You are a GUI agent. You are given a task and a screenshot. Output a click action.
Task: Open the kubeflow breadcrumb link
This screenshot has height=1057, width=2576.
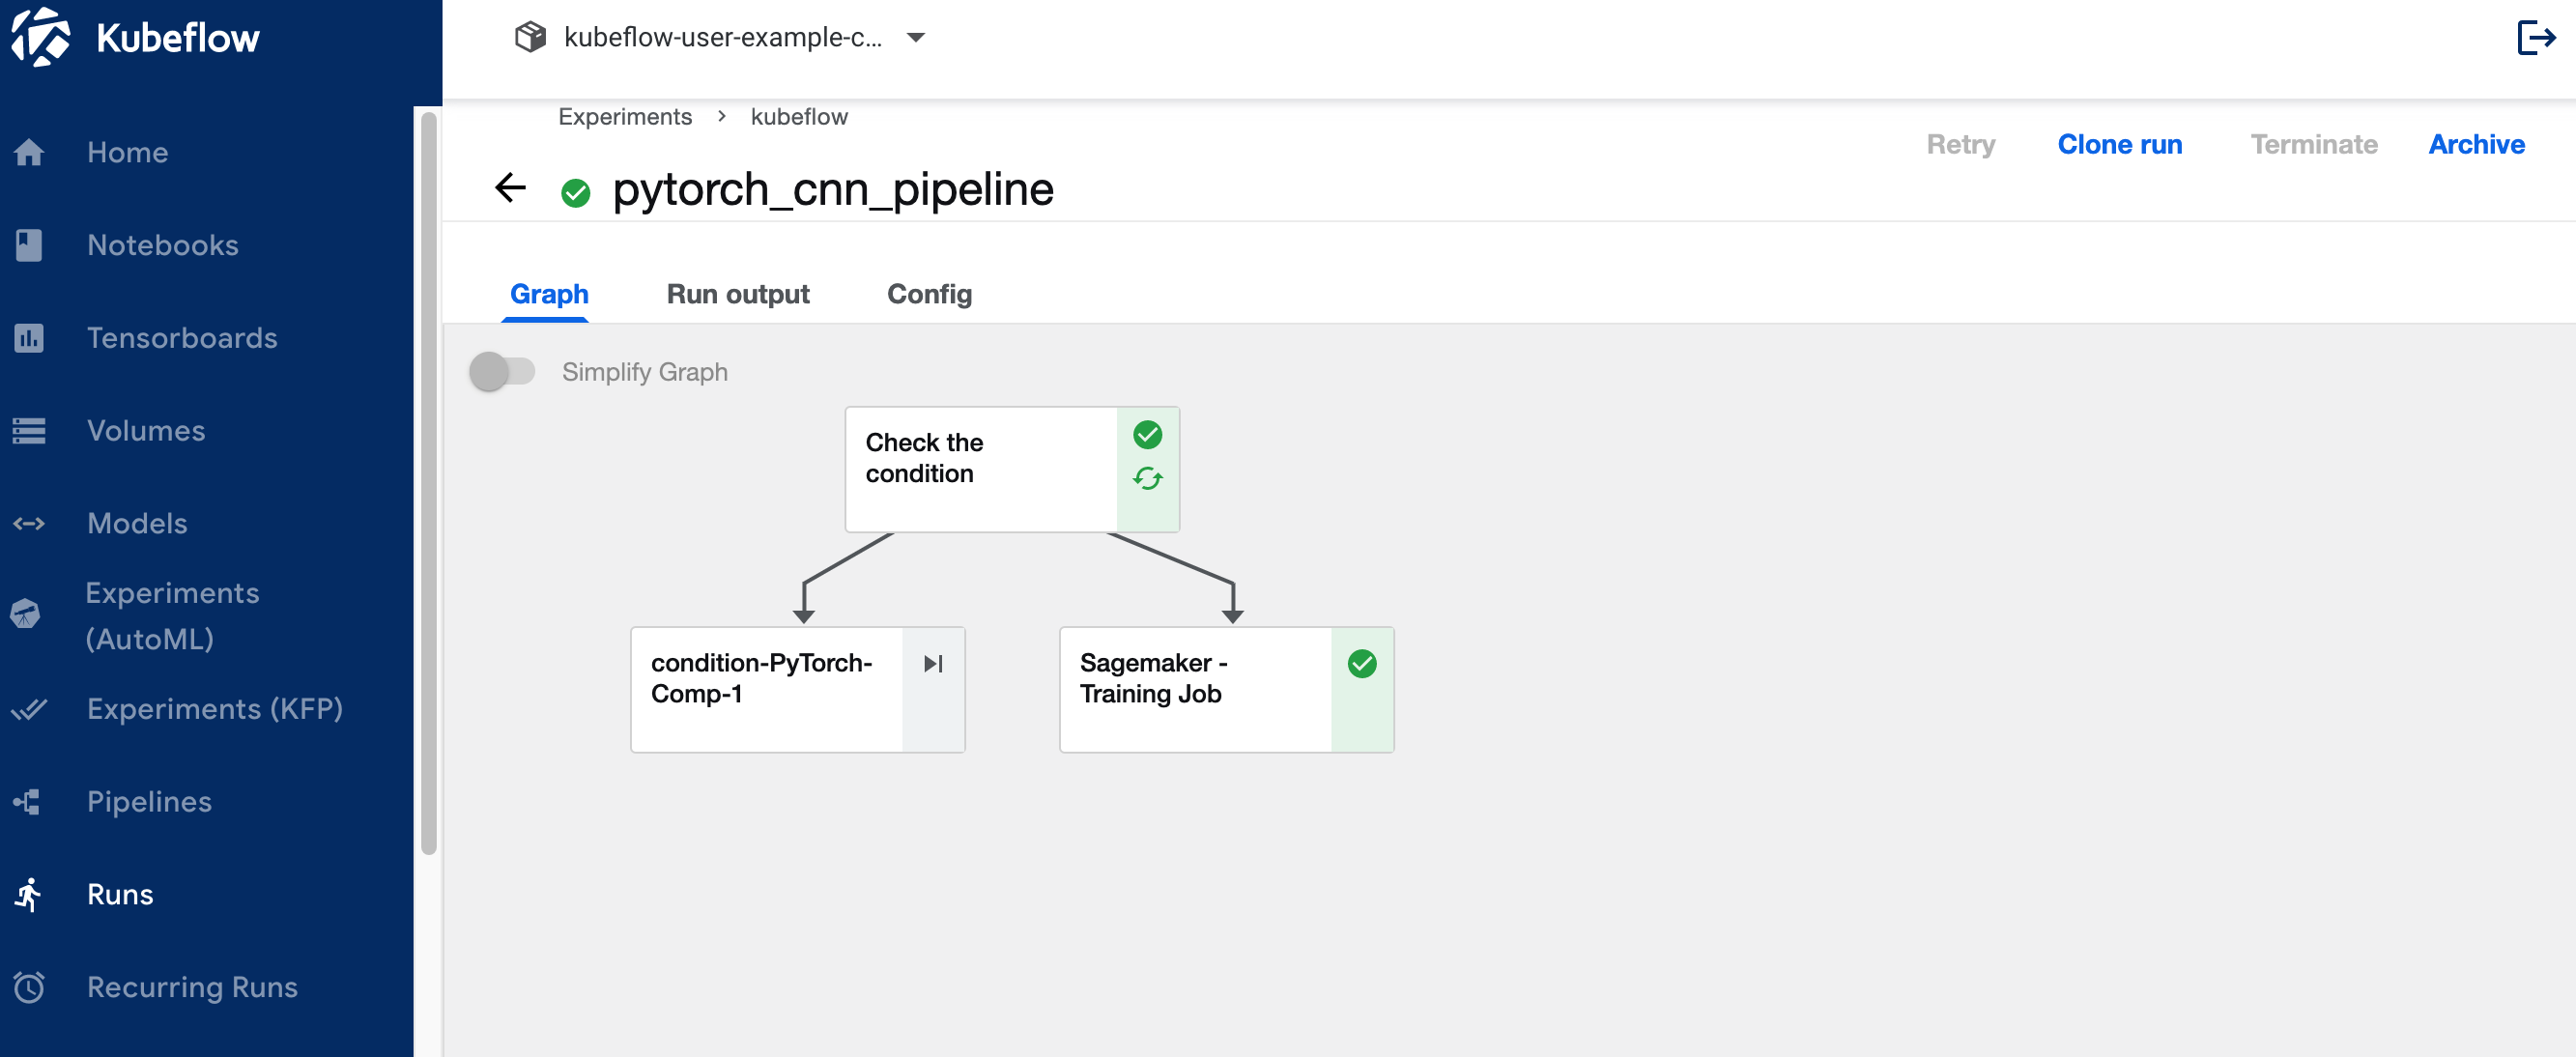tap(798, 117)
